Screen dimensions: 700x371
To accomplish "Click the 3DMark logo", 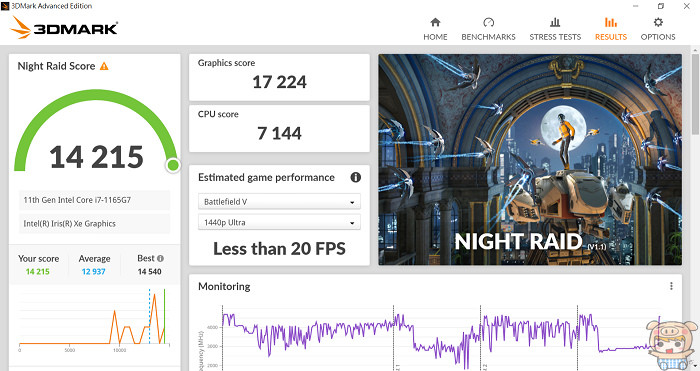I will [64, 28].
